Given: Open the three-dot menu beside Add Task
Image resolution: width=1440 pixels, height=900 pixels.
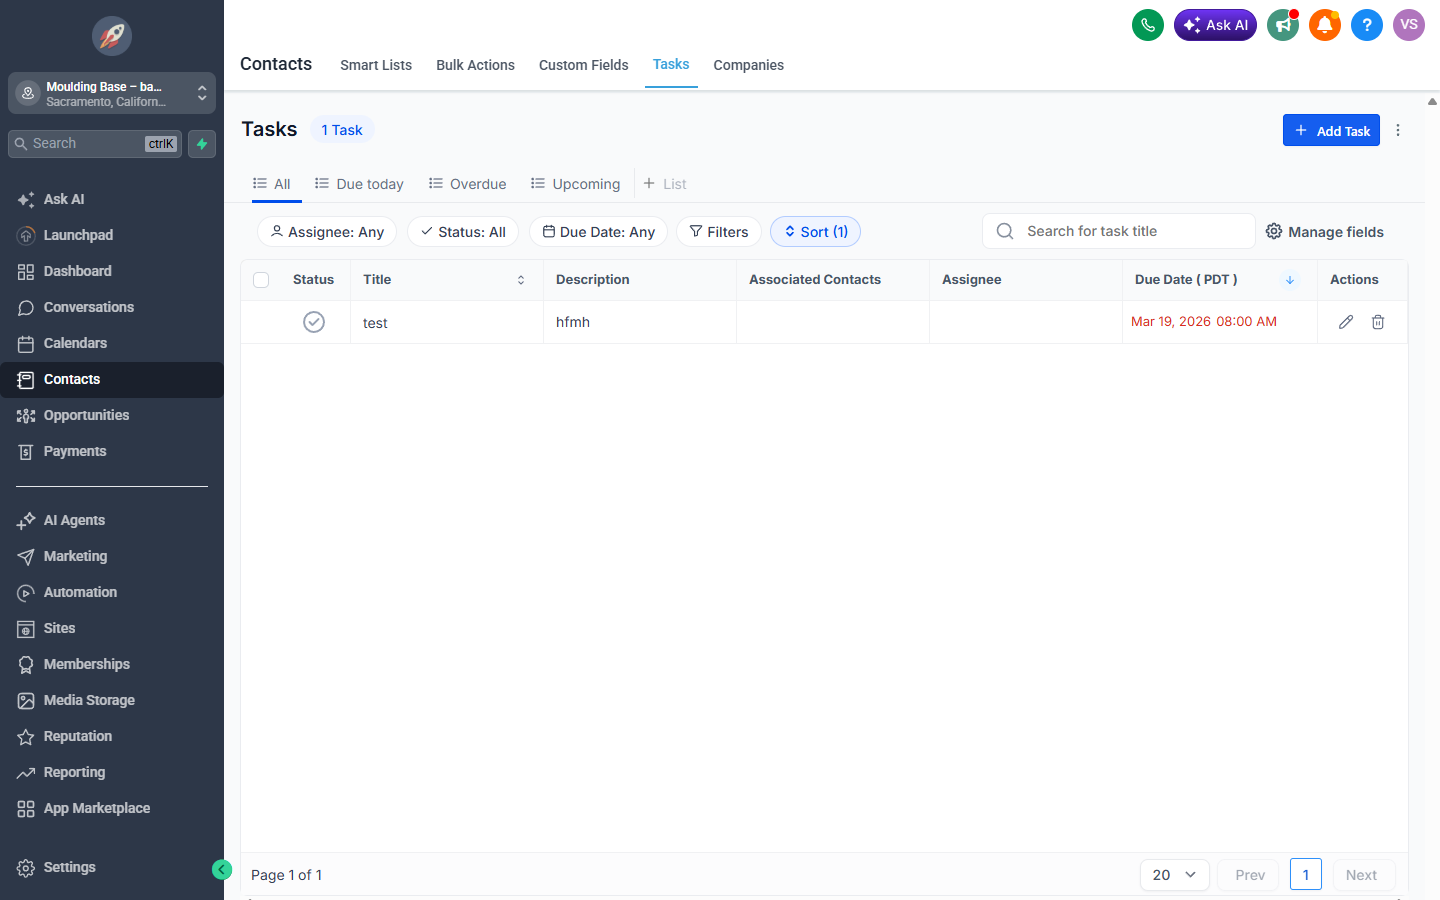Looking at the screenshot, I should 1398,130.
